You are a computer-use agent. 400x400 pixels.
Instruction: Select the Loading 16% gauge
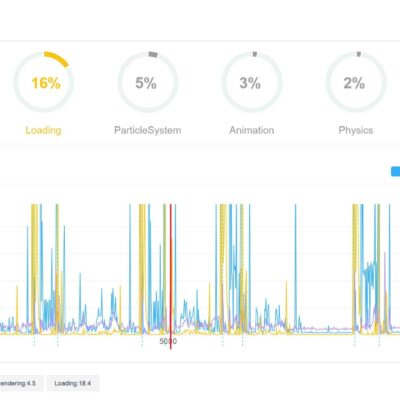click(x=44, y=82)
